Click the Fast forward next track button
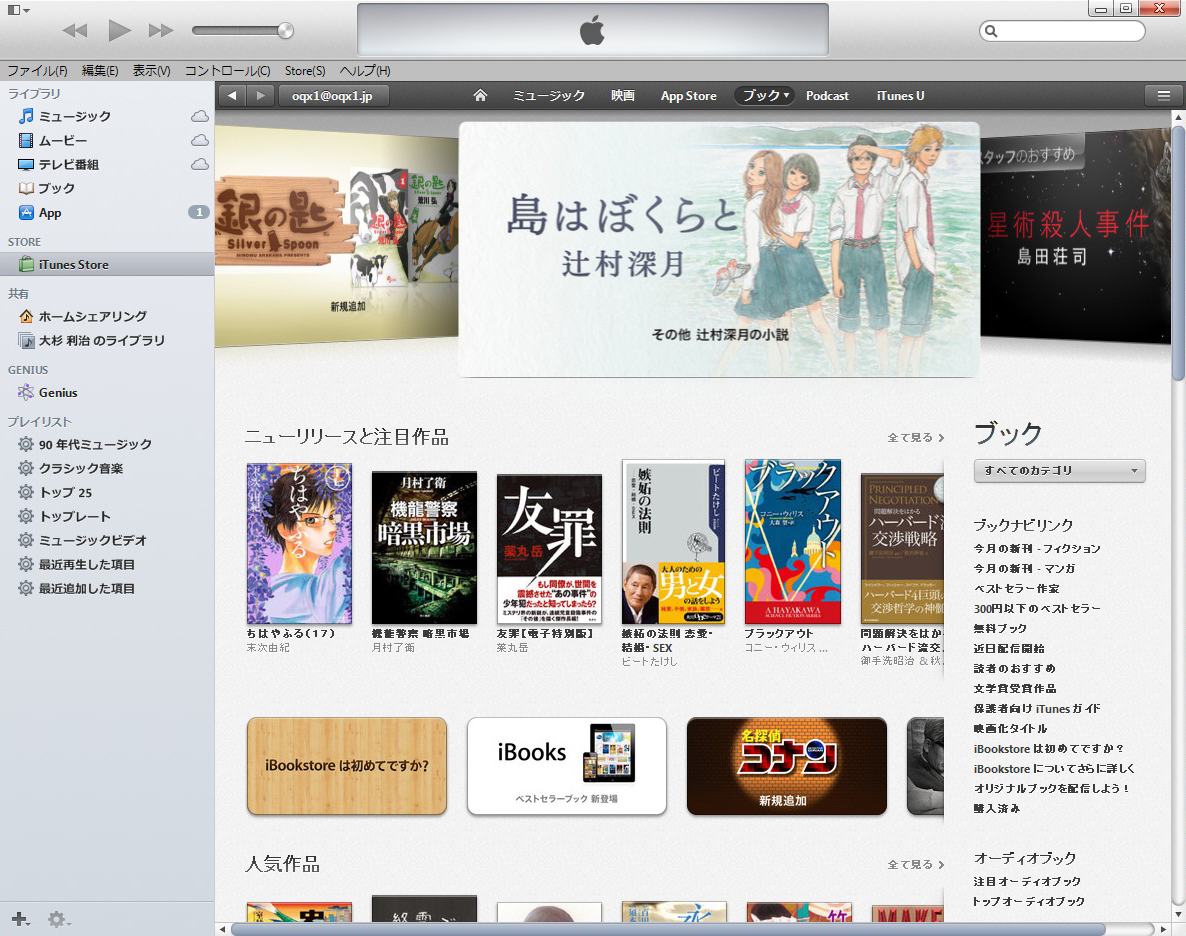Viewport: 1186px width, 936px height. coord(161,30)
